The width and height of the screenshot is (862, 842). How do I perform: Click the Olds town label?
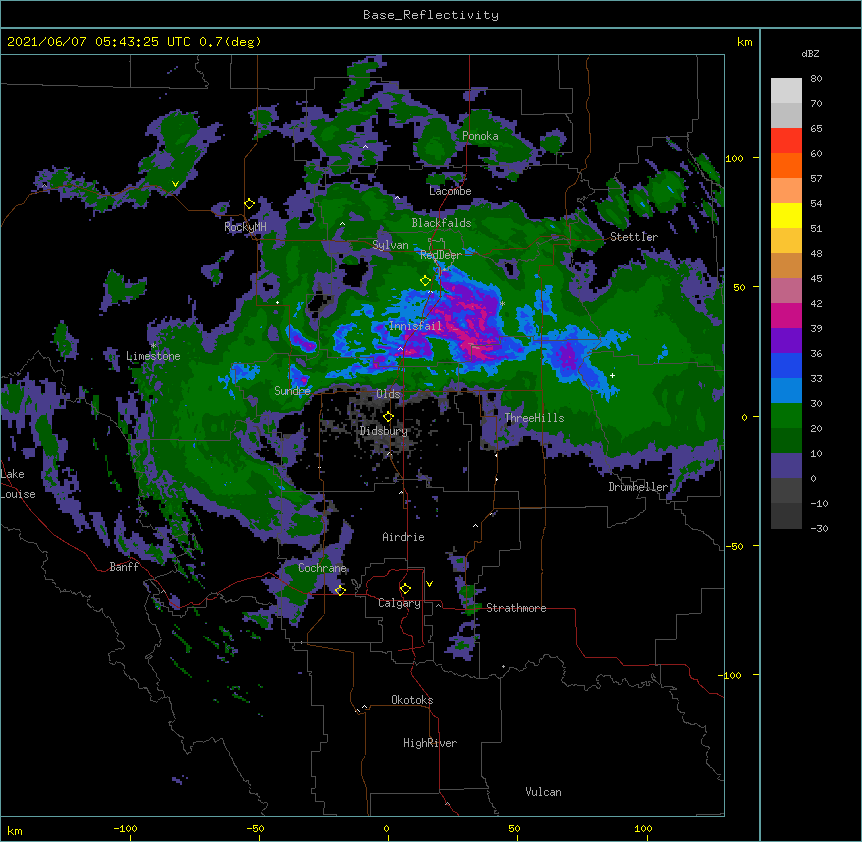click(x=388, y=394)
